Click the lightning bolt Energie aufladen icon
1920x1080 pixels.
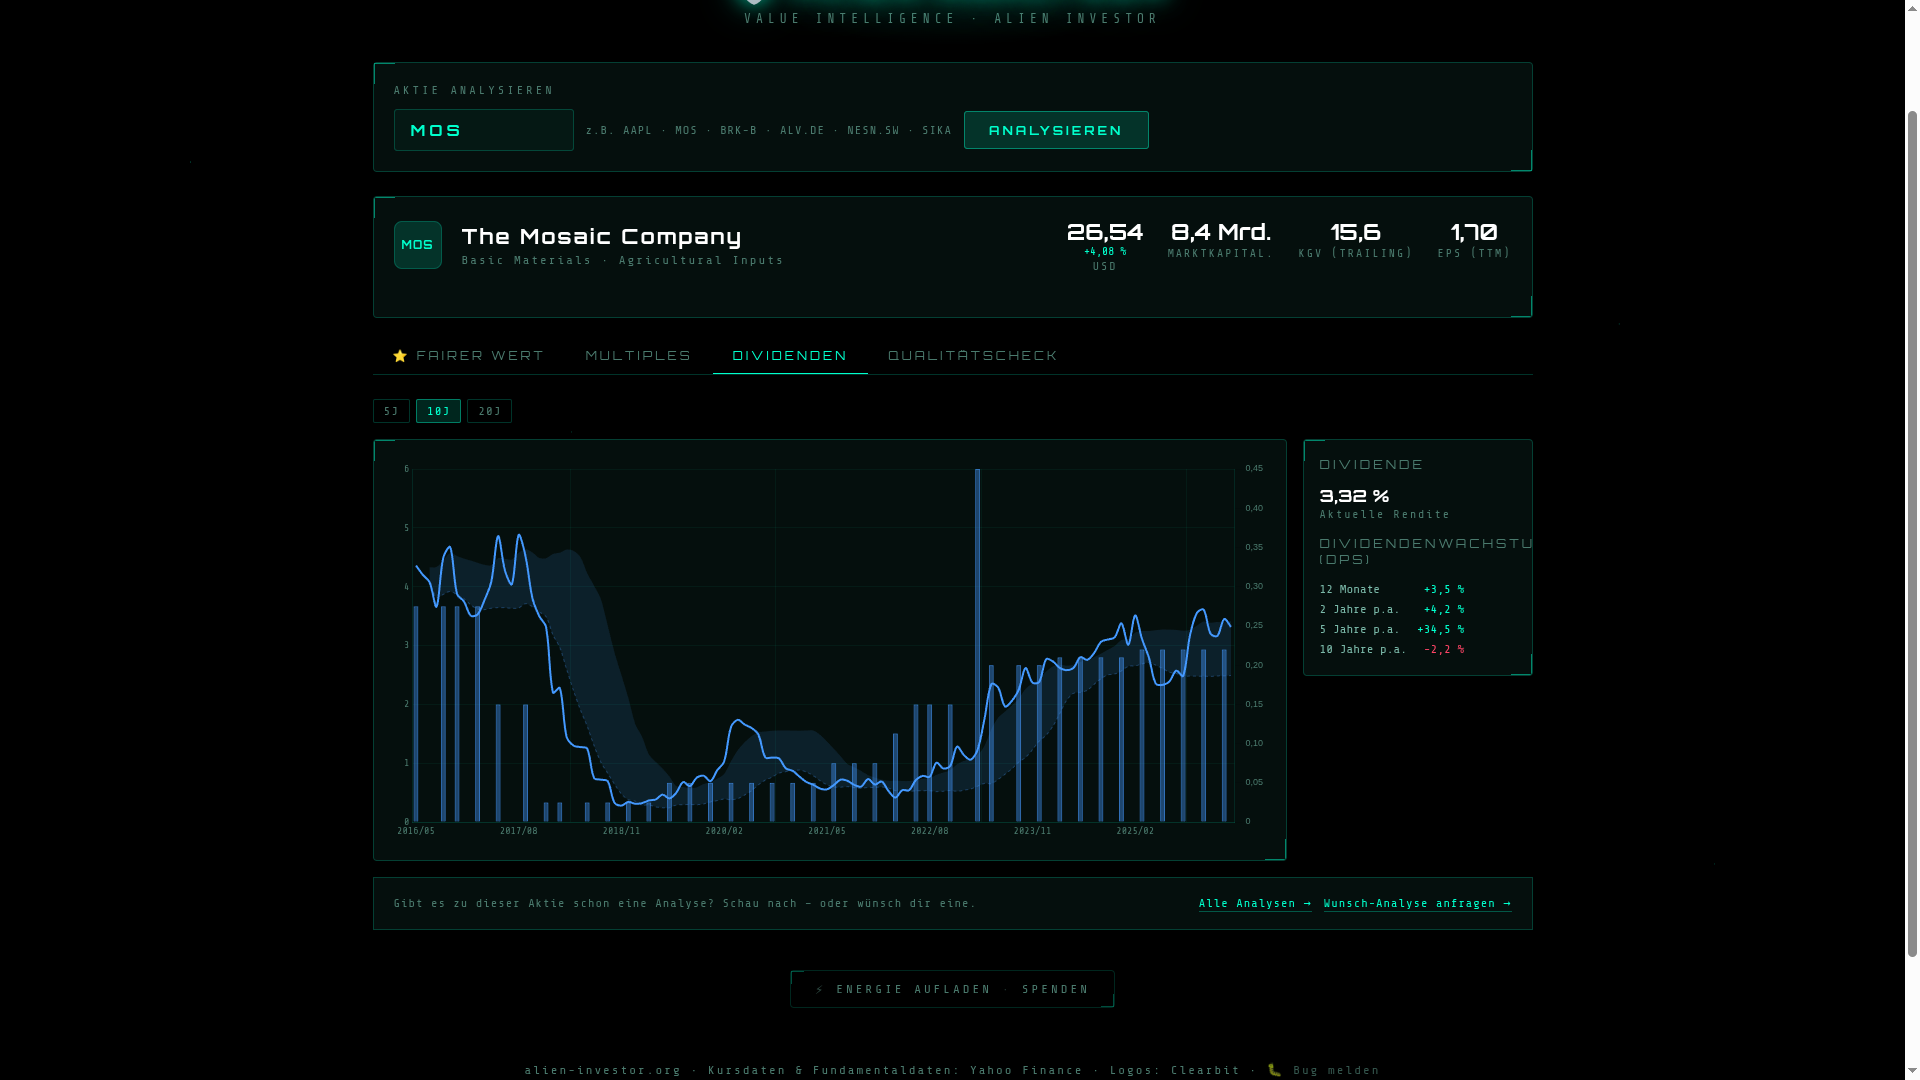click(x=820, y=990)
